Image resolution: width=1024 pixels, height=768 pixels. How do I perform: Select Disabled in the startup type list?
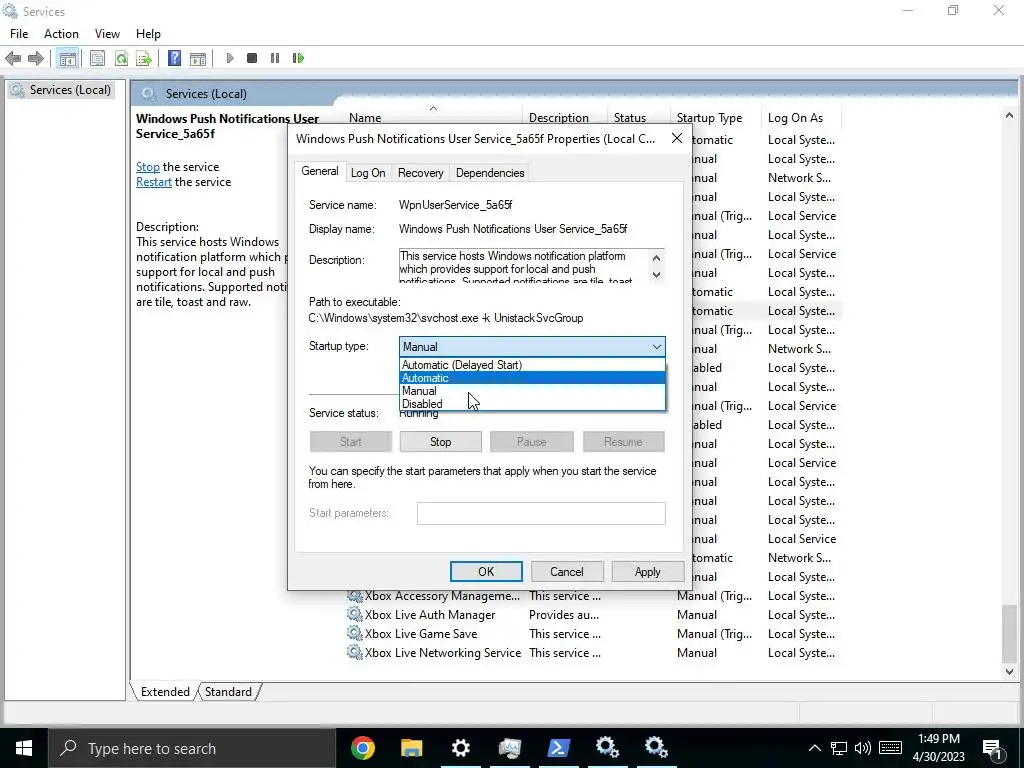(532, 404)
